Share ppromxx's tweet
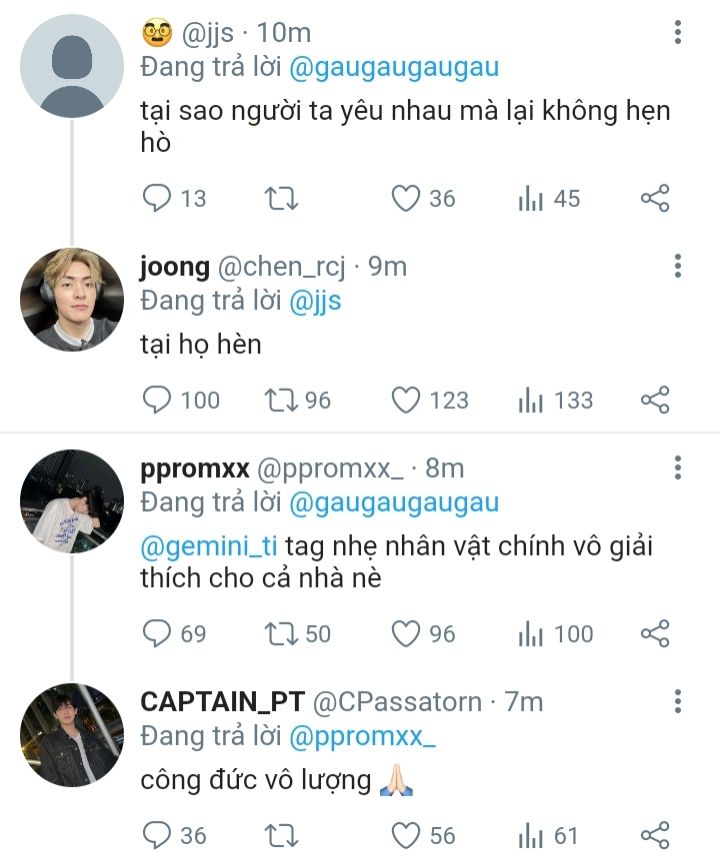The image size is (720, 864). 654,634
